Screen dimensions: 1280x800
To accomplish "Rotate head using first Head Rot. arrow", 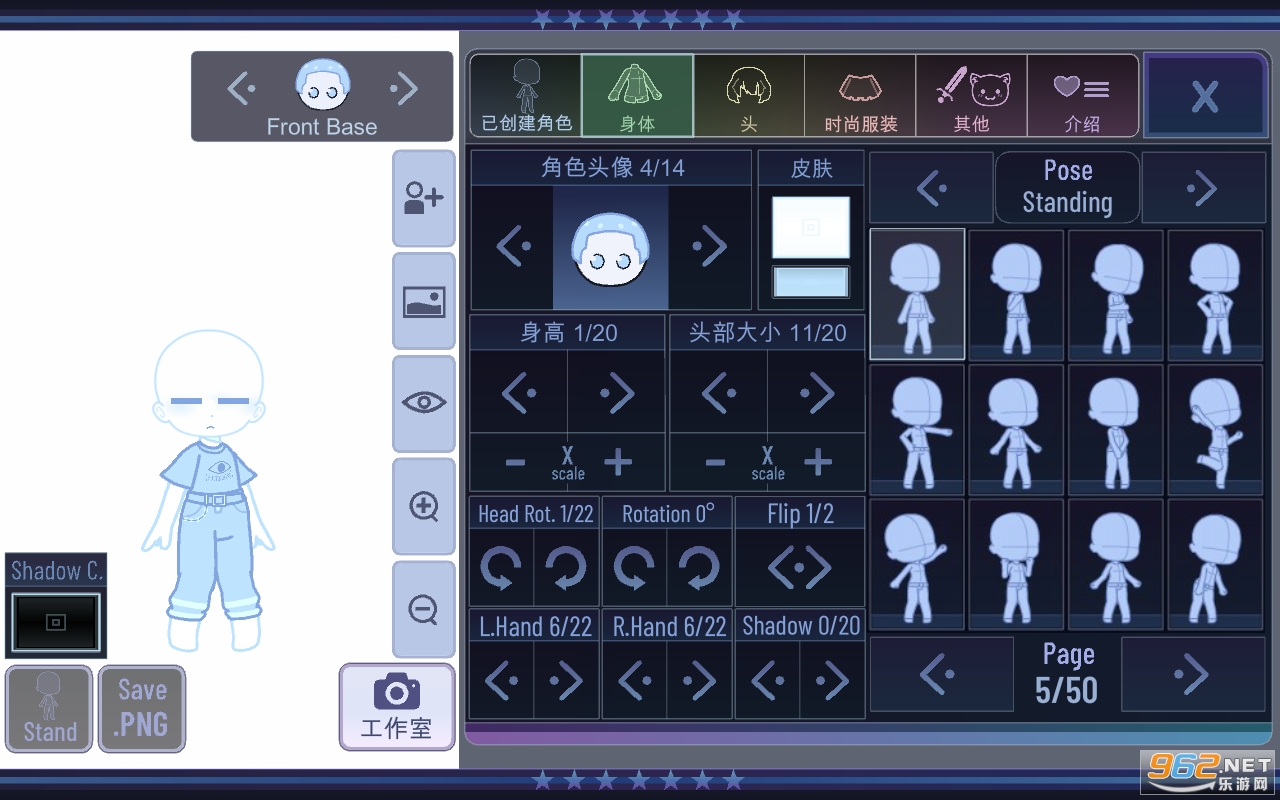I will point(501,568).
